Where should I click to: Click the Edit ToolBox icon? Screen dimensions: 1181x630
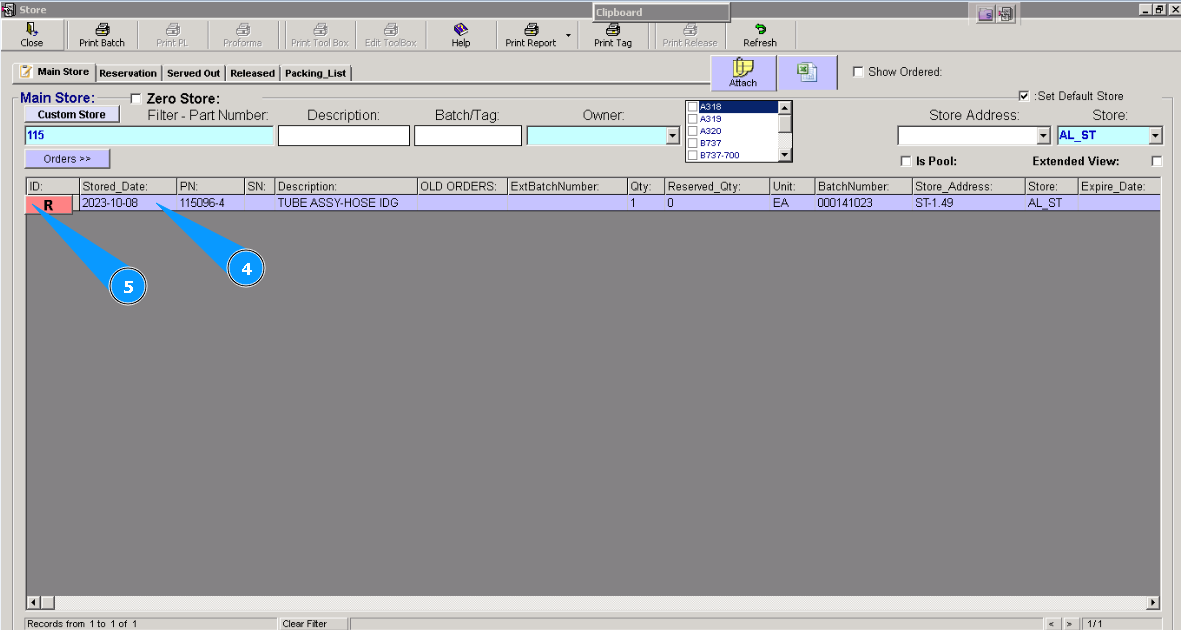point(391,35)
